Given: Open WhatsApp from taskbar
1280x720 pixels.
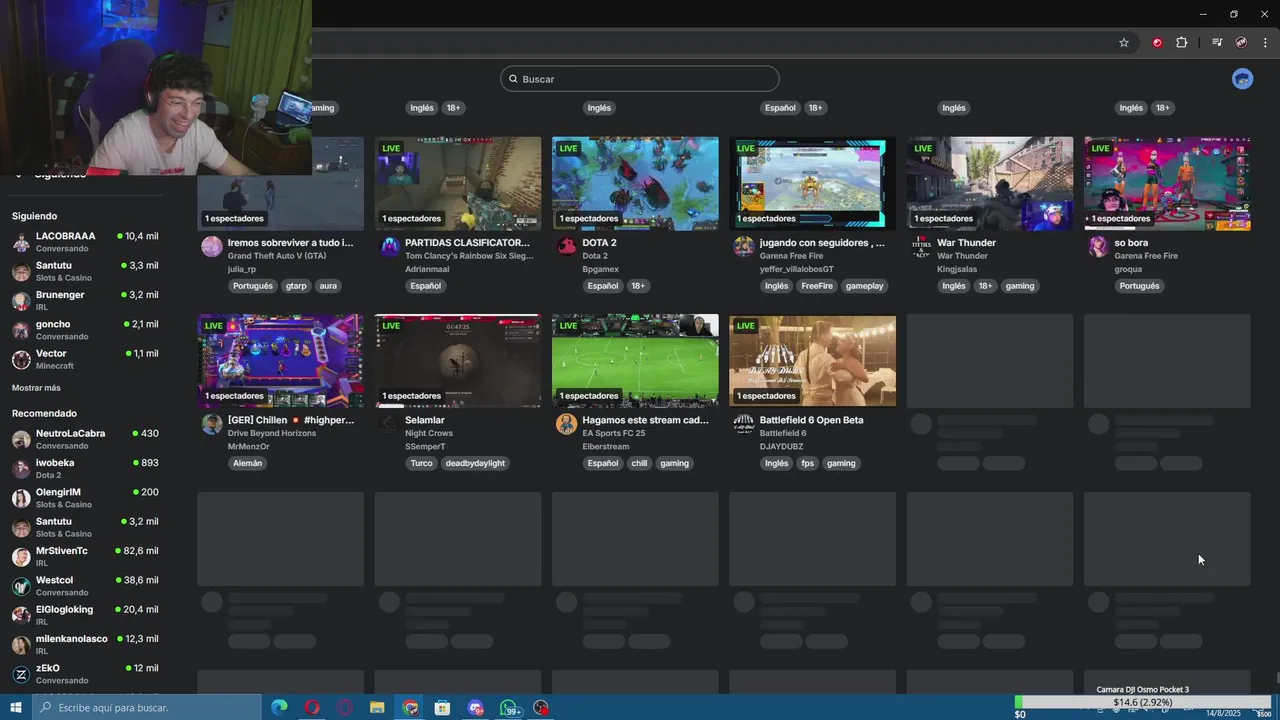Looking at the screenshot, I should (x=509, y=708).
